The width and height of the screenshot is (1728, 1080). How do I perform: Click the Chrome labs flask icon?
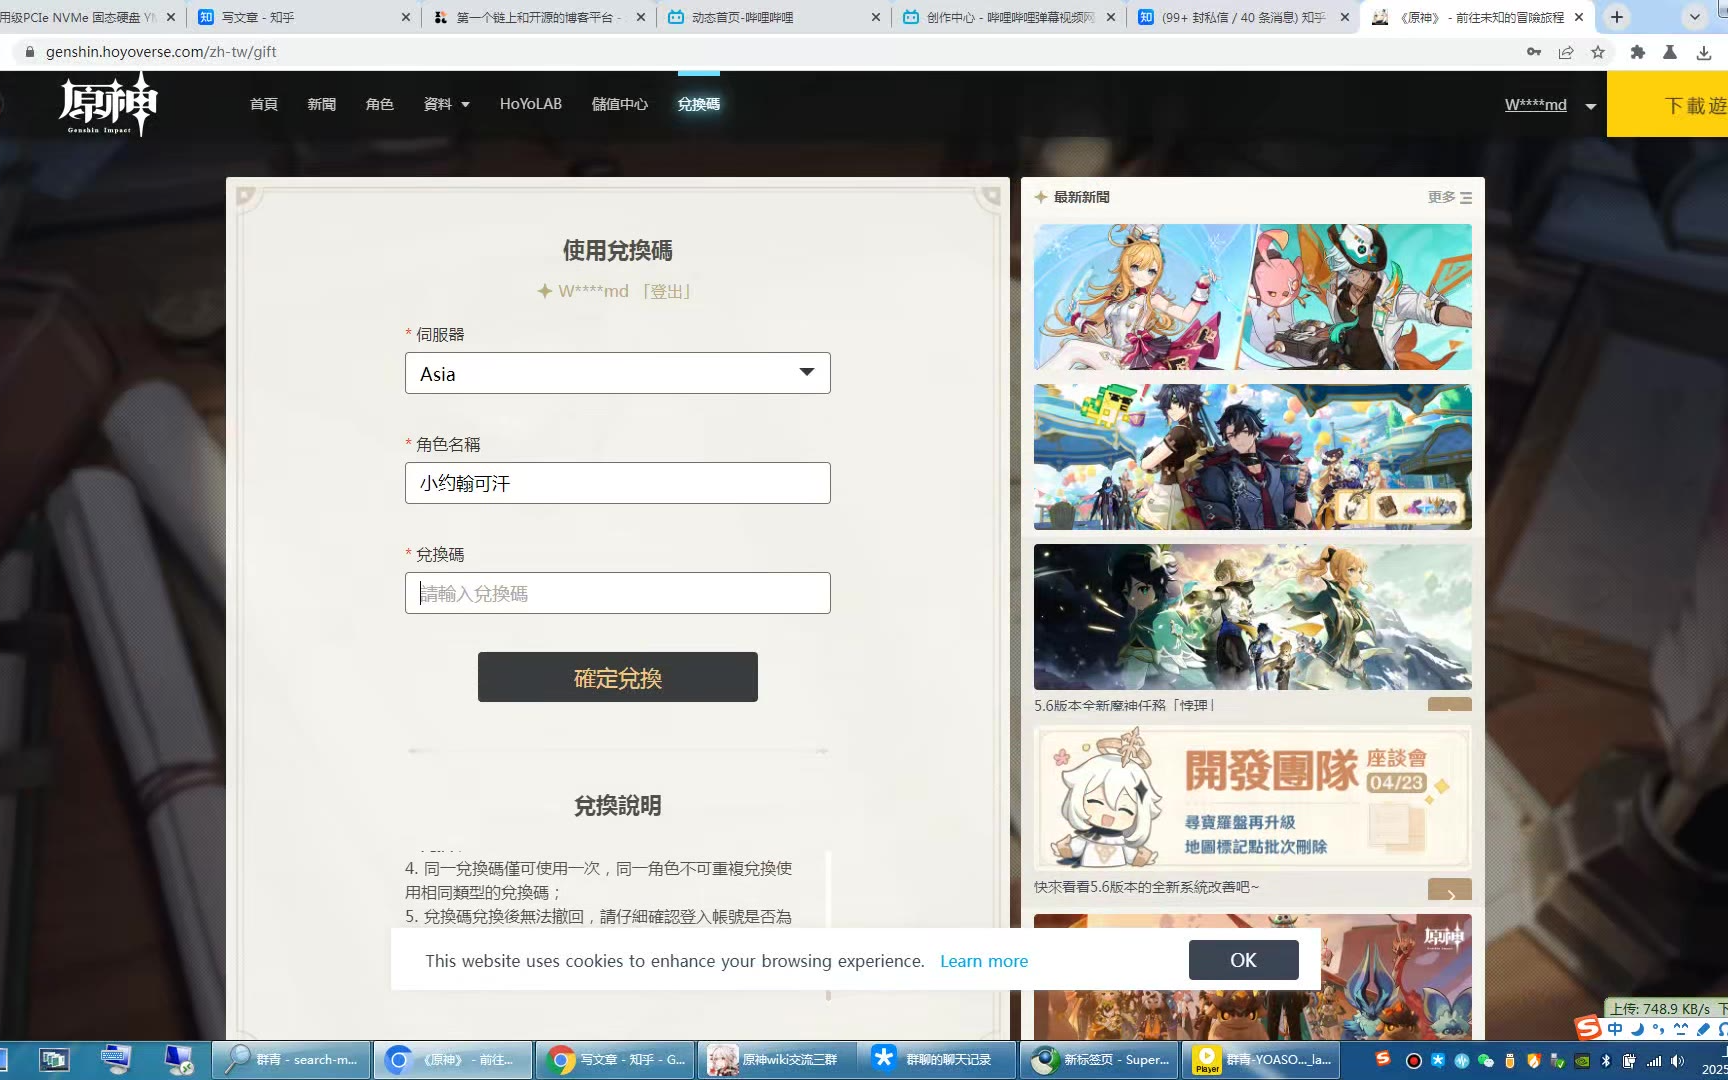coord(1670,52)
